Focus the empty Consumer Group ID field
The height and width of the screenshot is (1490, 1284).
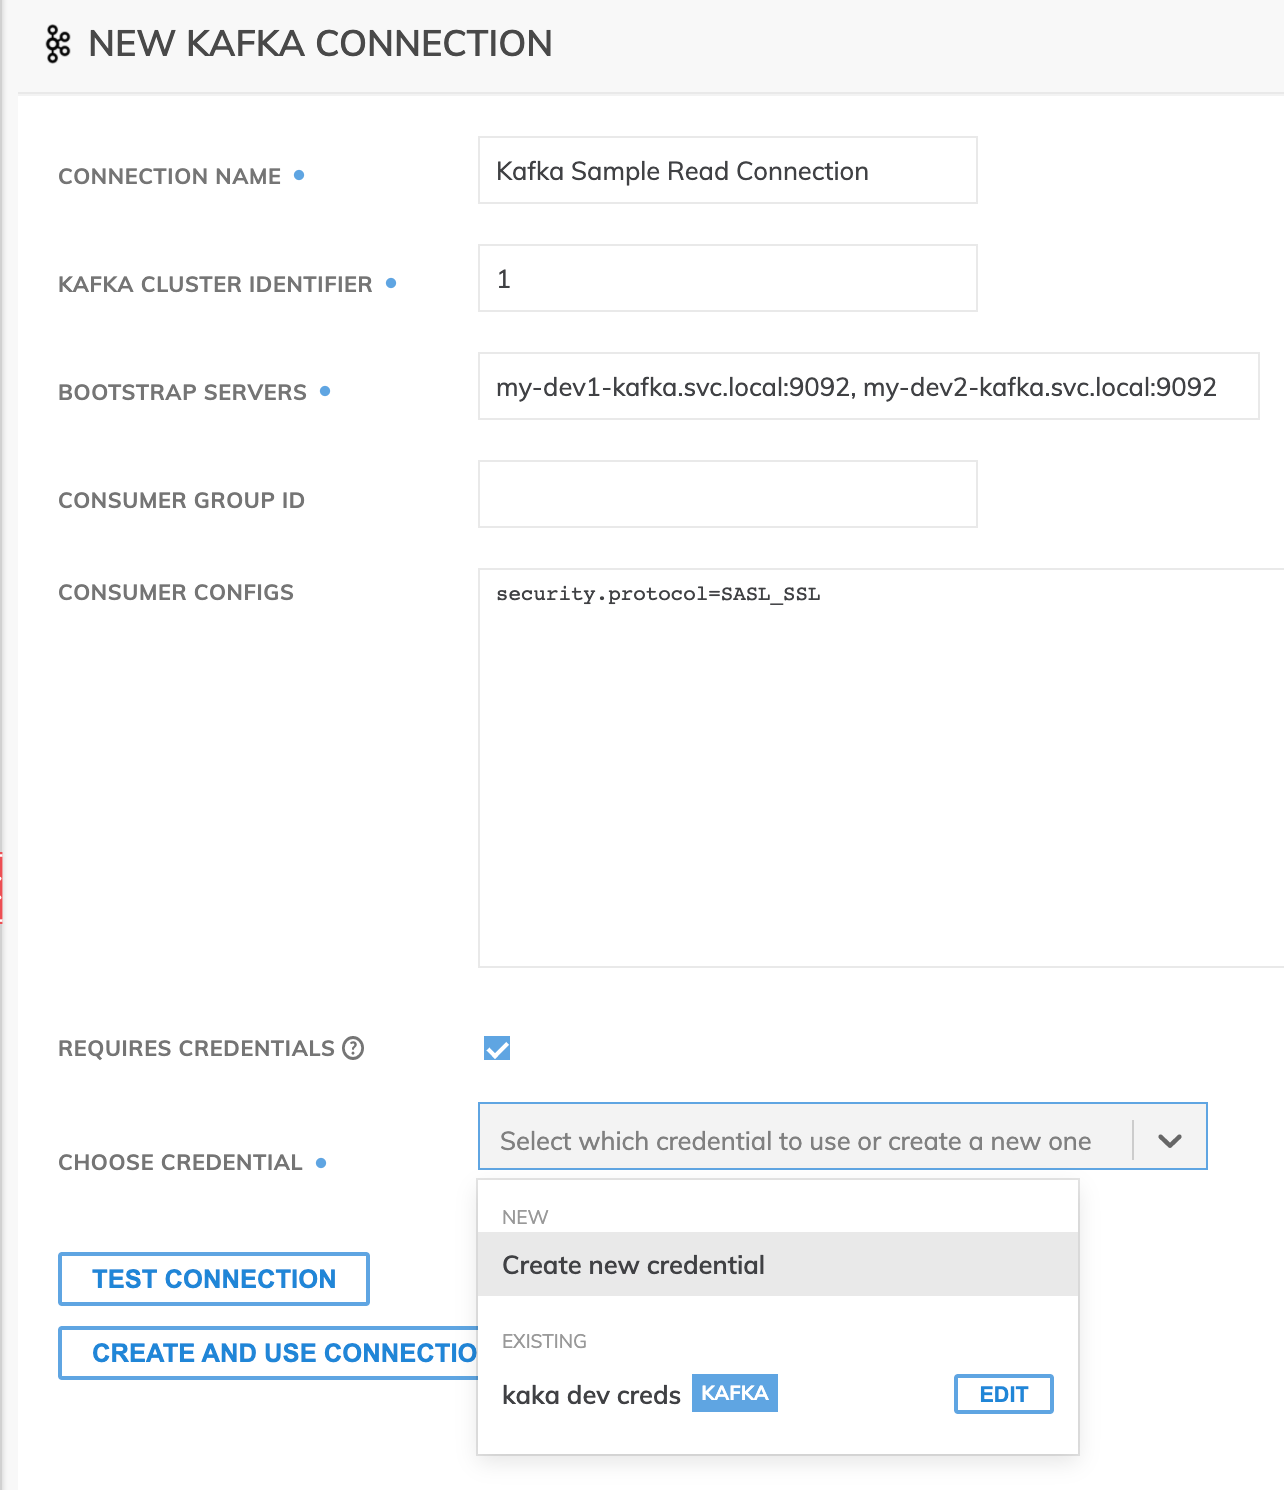(x=728, y=494)
